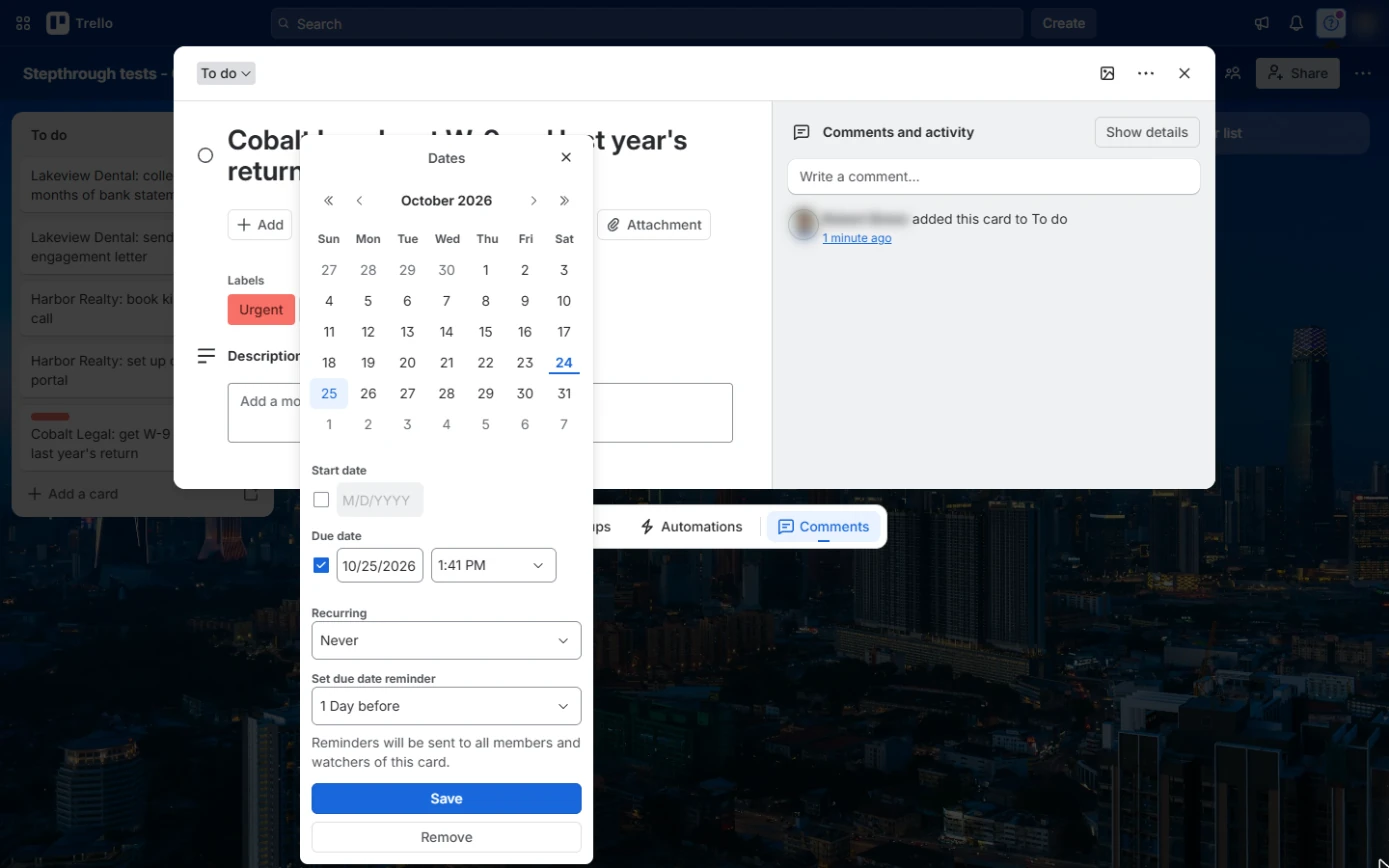
Task: Go to next month in calendar
Action: pos(534,201)
